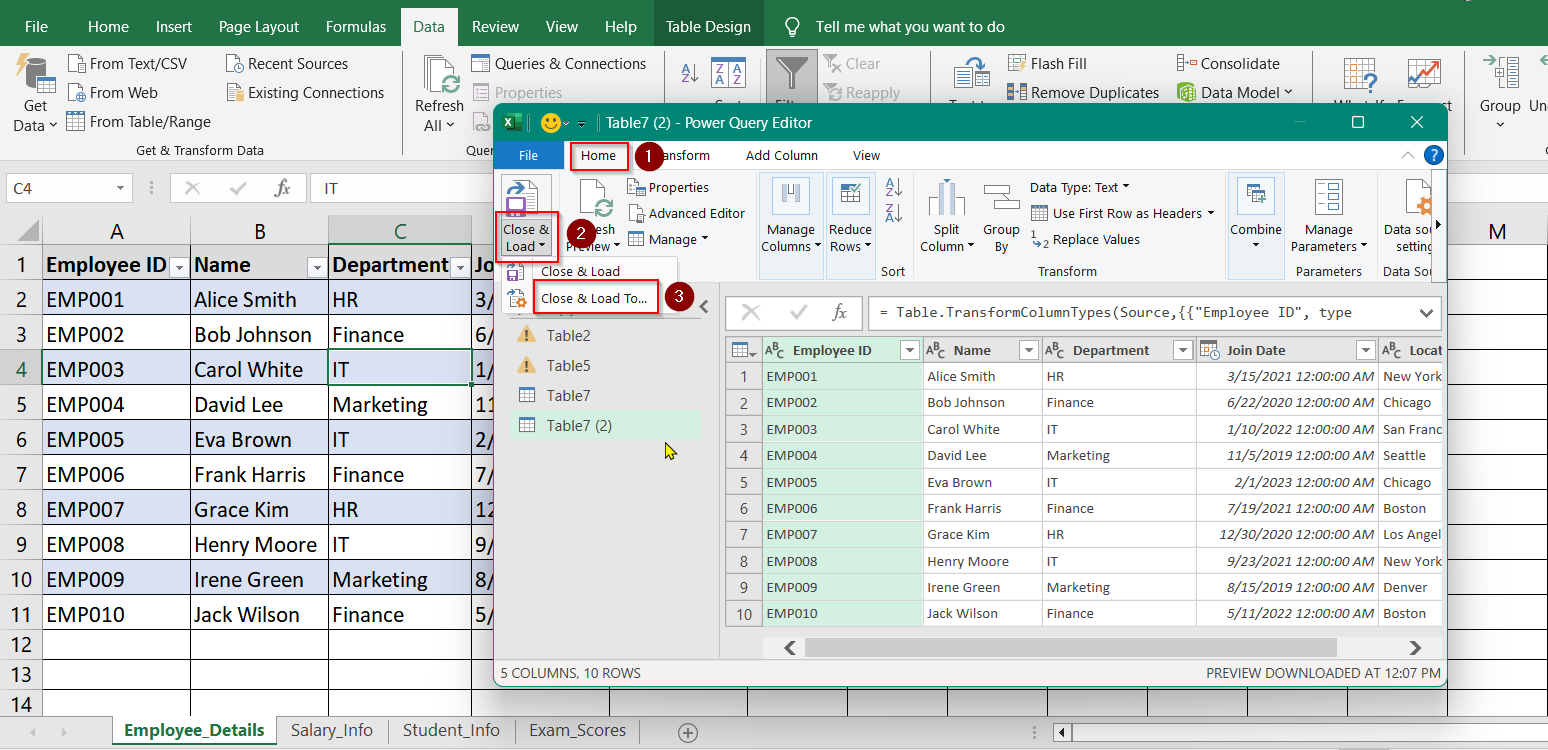This screenshot has height=750, width=1548.
Task: Open the File tab in Power Query
Action: (529, 155)
